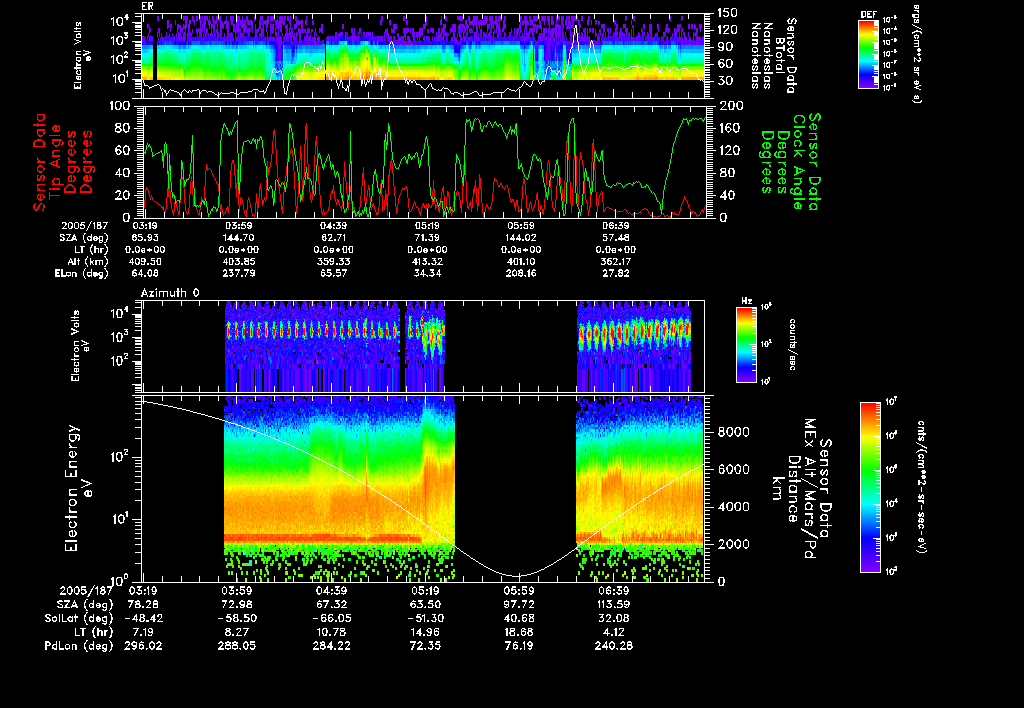Click the Azimuth 0 panel title
1024x708 pixels.
point(170,293)
